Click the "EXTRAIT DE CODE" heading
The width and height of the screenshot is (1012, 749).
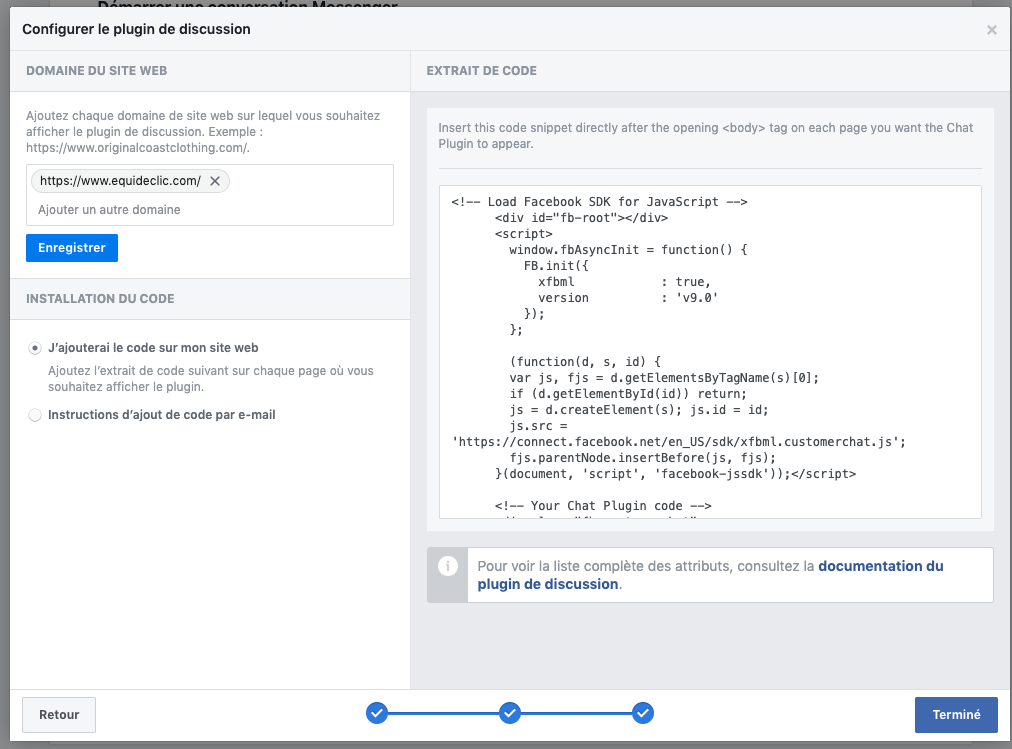click(x=481, y=71)
